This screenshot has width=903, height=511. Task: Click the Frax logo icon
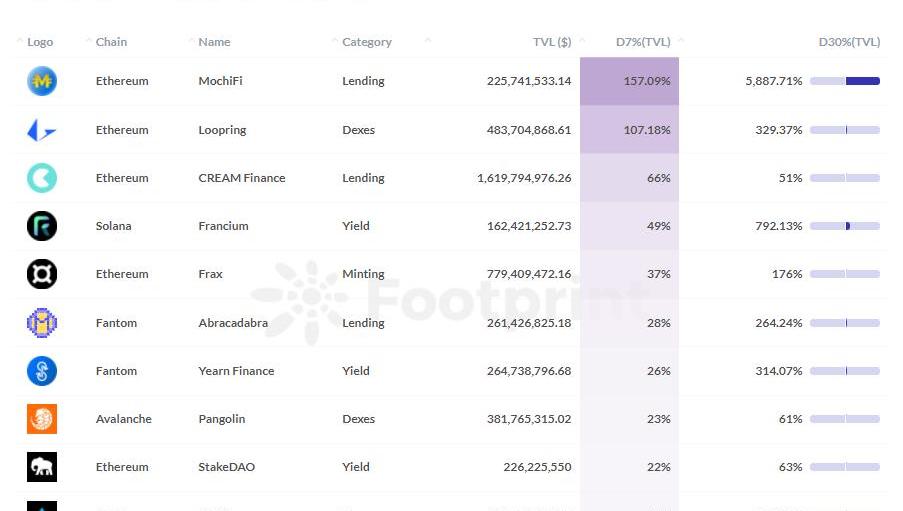click(42, 274)
